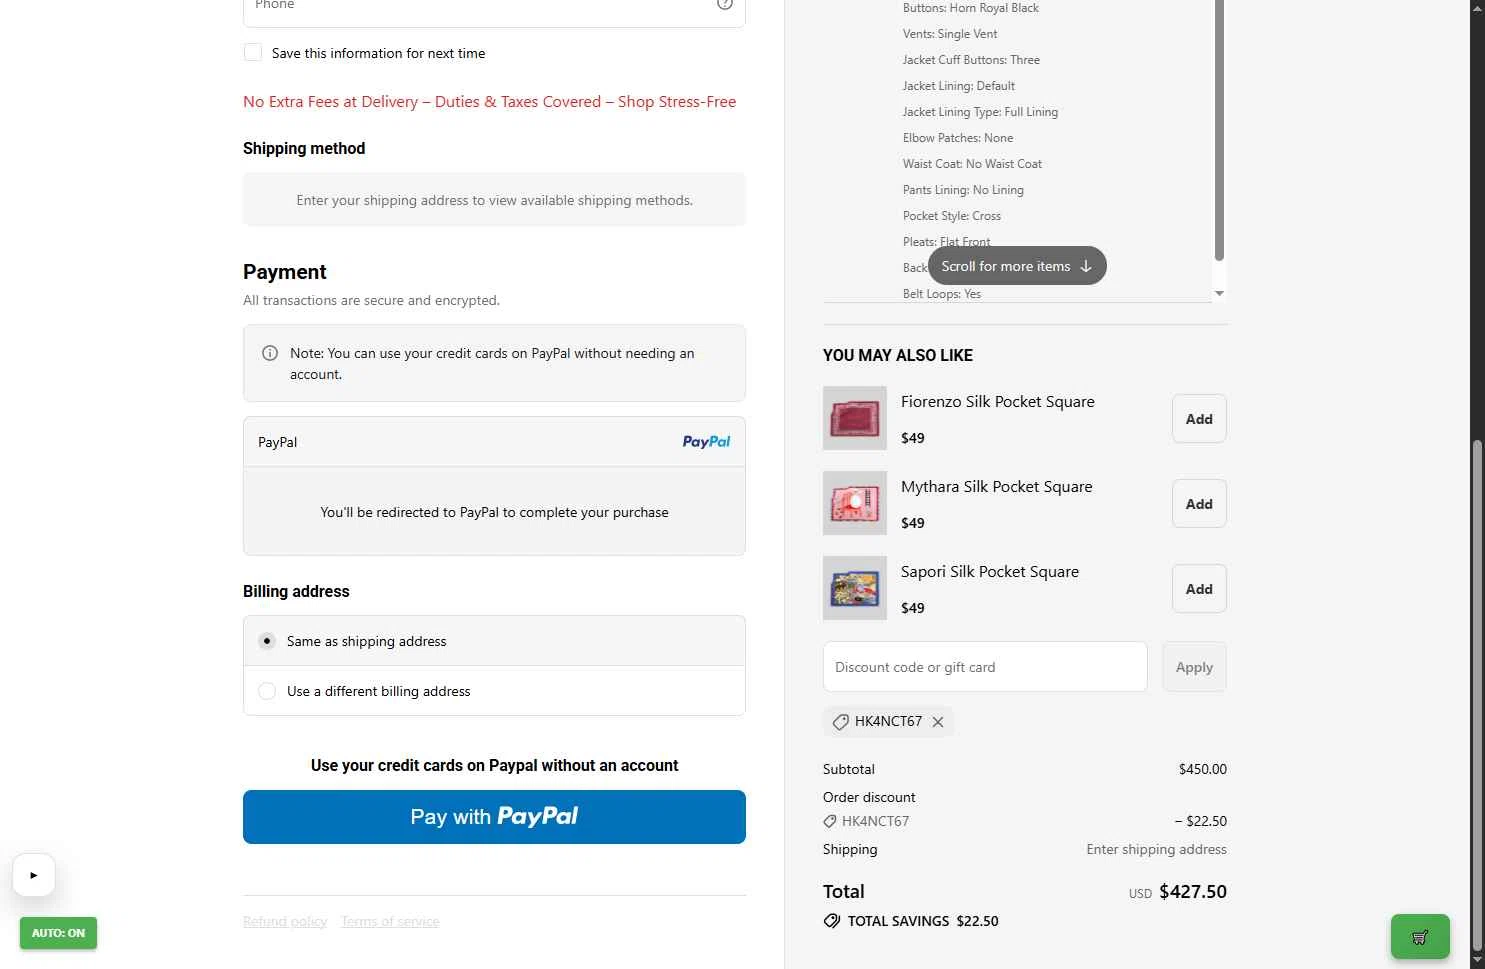Click Jacket Lining Type: Full Lining text

(x=980, y=112)
